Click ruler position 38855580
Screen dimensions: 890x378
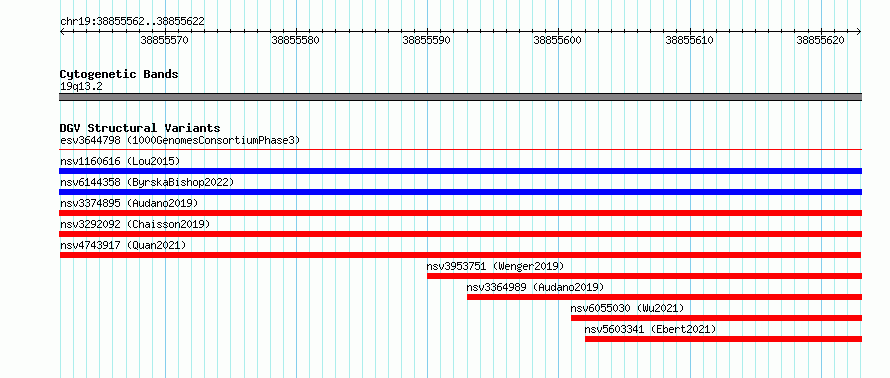[296, 40]
